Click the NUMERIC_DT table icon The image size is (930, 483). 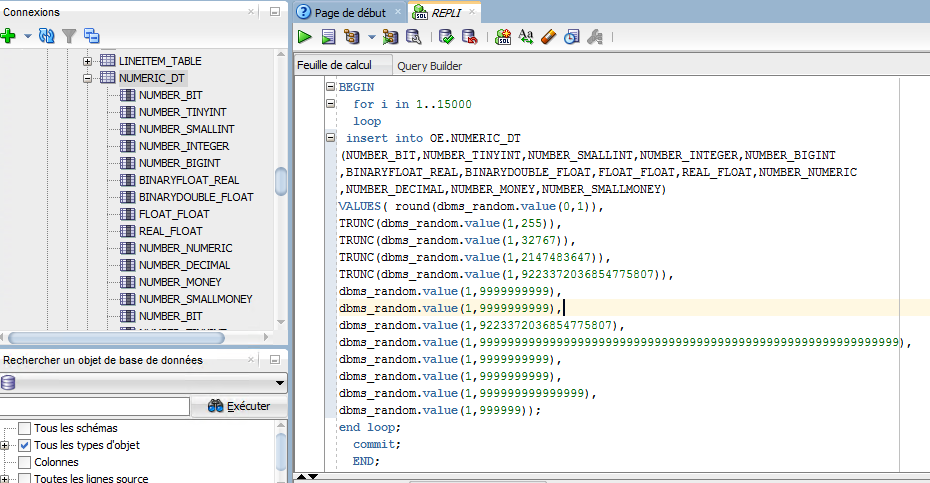[x=107, y=78]
